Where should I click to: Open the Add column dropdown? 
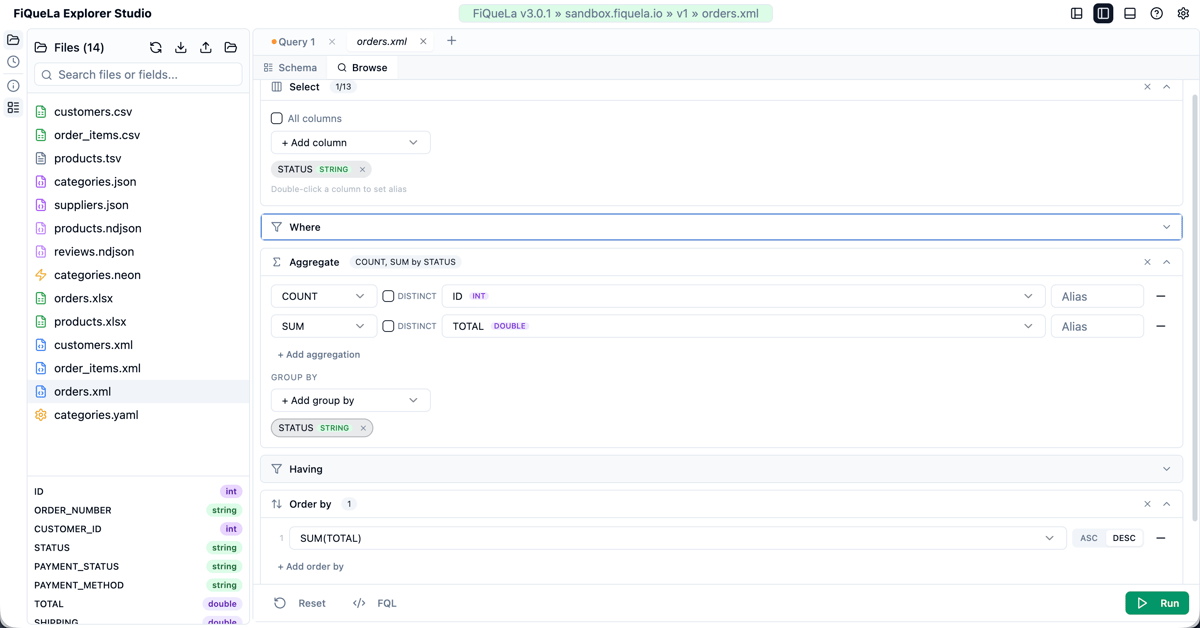[350, 143]
